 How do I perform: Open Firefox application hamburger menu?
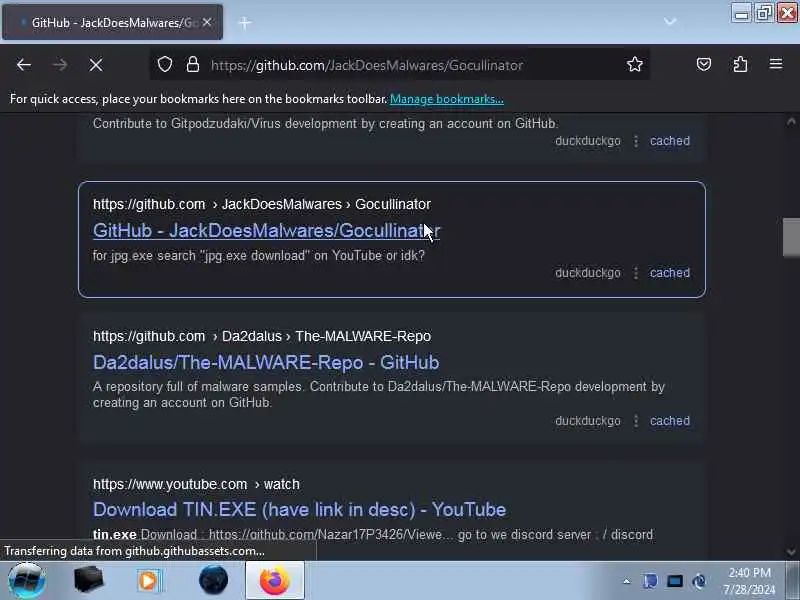(x=776, y=64)
